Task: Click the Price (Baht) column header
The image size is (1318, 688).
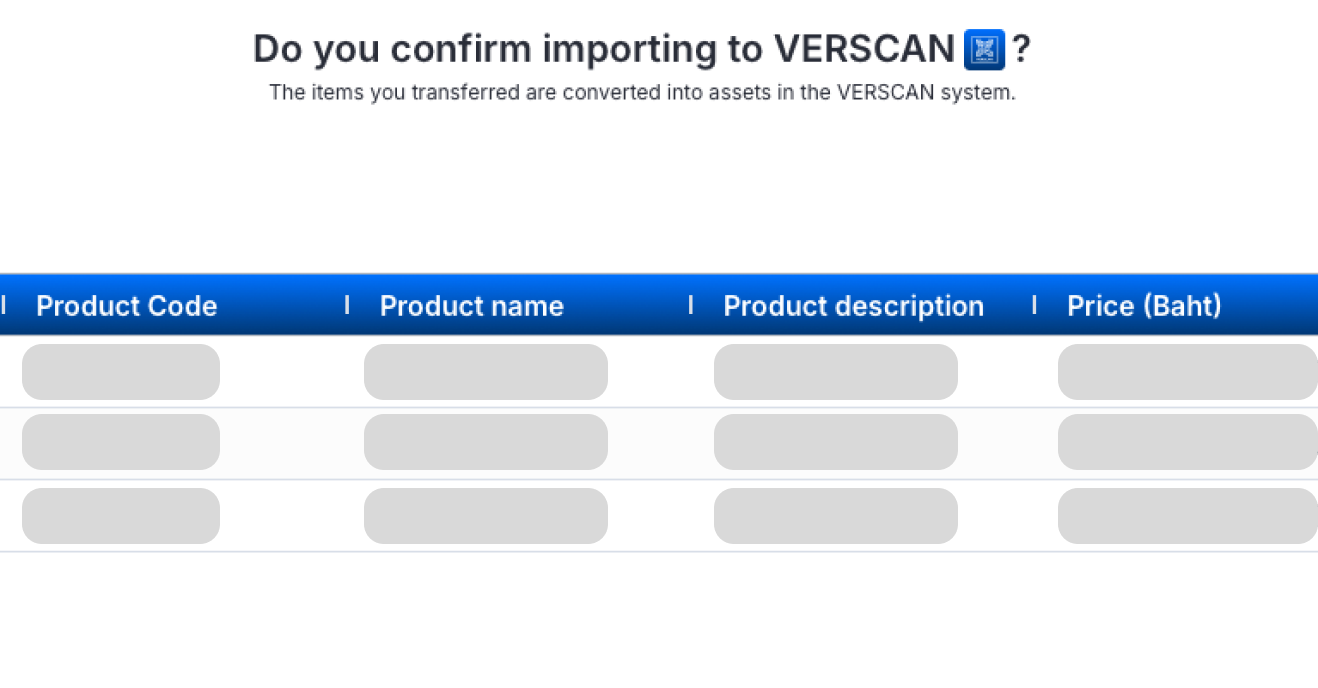Action: tap(1144, 306)
